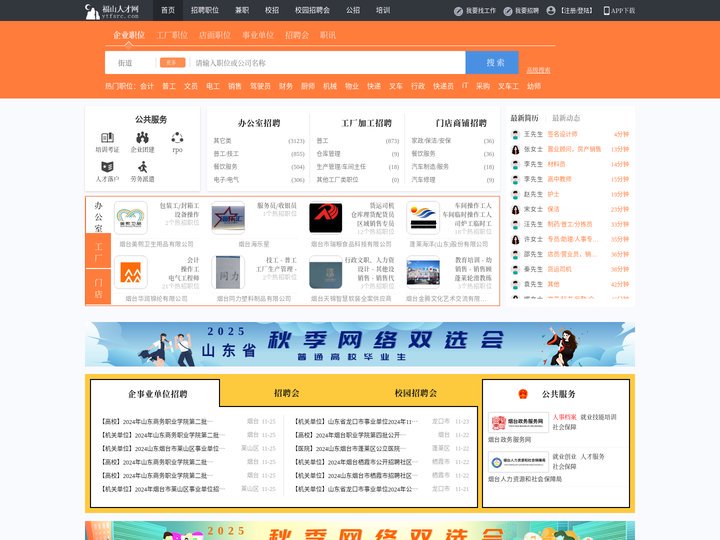Image resolution: width=720 pixels, height=540 pixels.
Task: Open 烟台美熙卫生用品 company logo
Action: [x=131, y=218]
